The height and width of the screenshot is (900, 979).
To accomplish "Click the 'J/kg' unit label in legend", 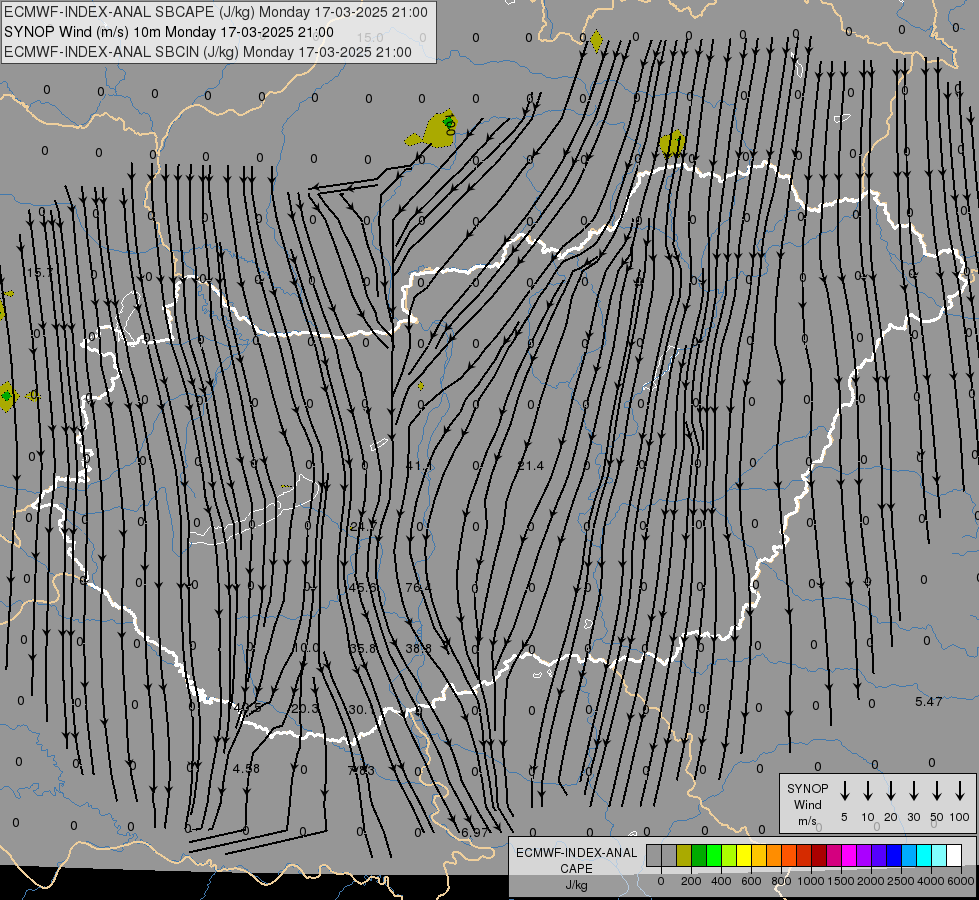I will [x=576, y=885].
